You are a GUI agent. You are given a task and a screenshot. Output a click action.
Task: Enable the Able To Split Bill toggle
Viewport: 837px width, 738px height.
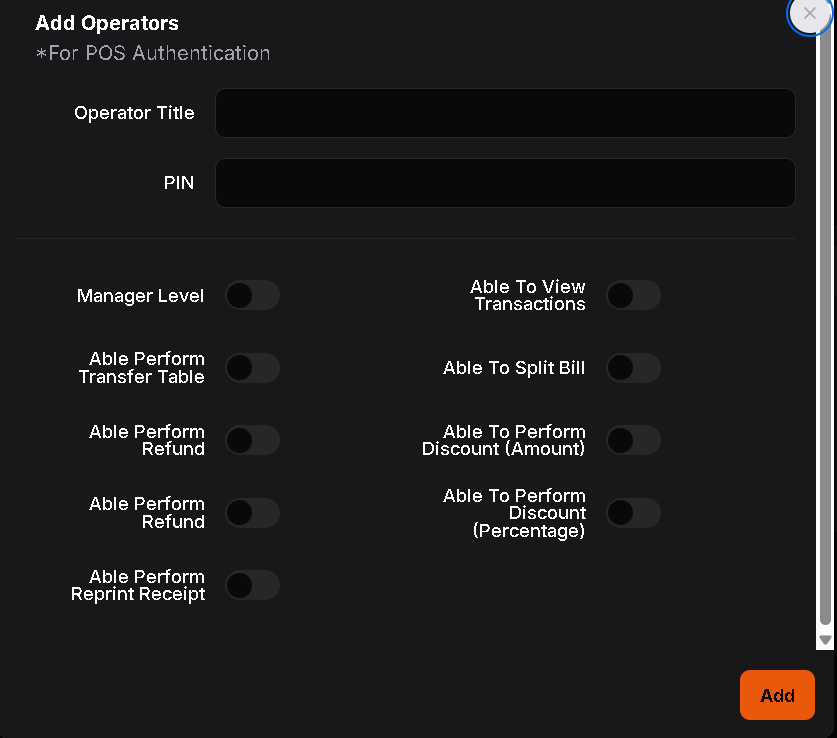click(x=634, y=368)
